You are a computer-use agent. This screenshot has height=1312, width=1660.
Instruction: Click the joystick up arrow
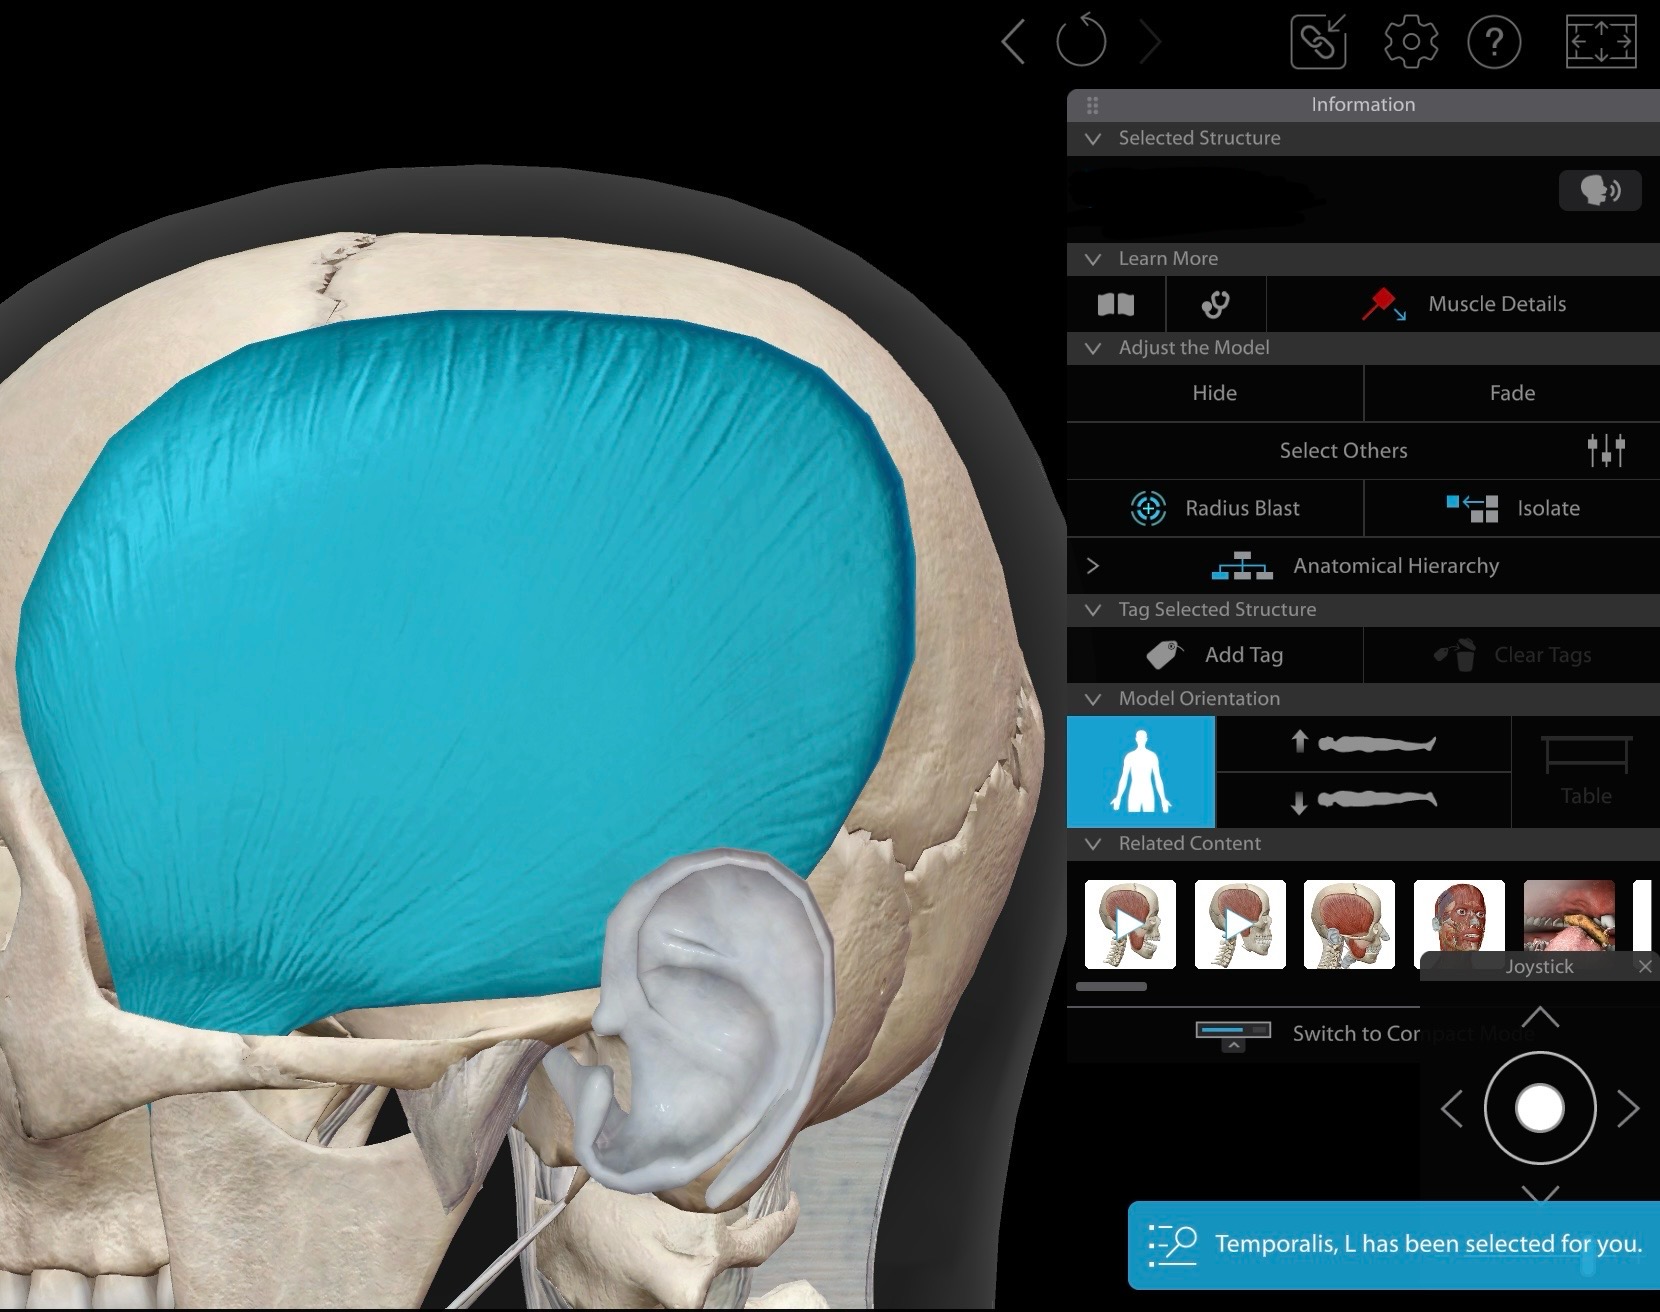pyautogui.click(x=1540, y=1017)
